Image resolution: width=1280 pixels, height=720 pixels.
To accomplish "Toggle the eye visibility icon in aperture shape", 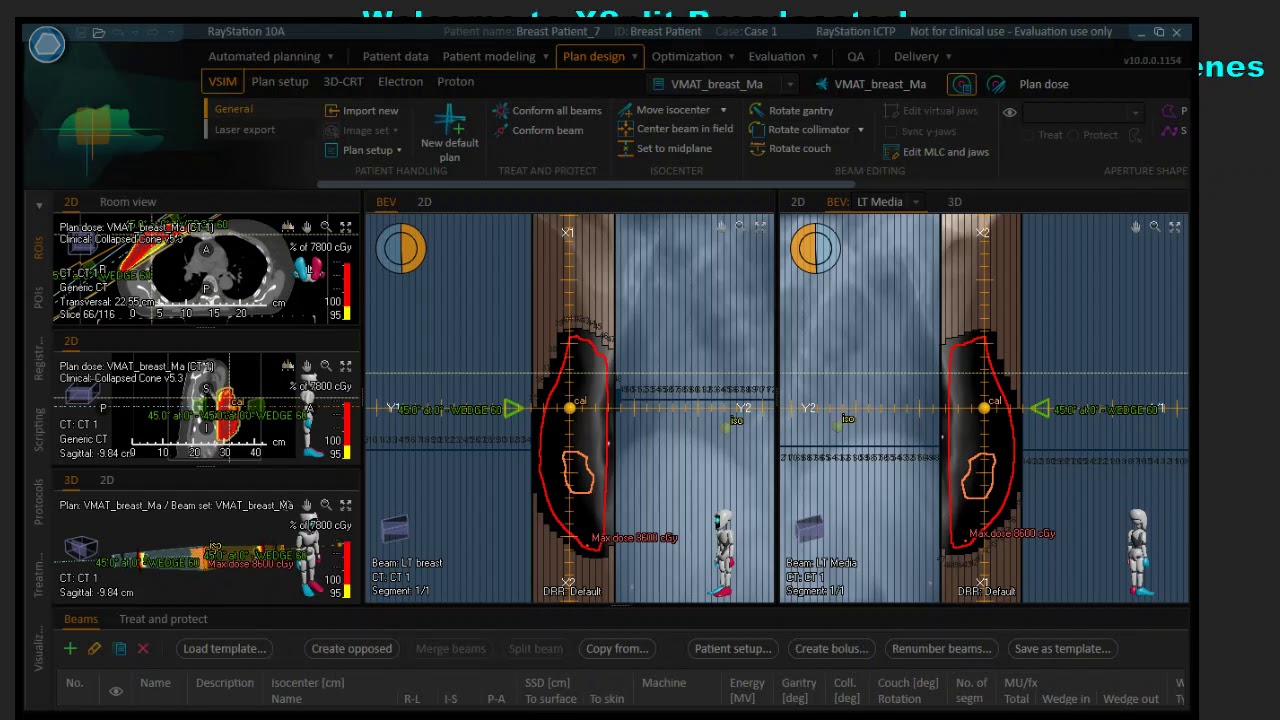I will [x=1010, y=112].
